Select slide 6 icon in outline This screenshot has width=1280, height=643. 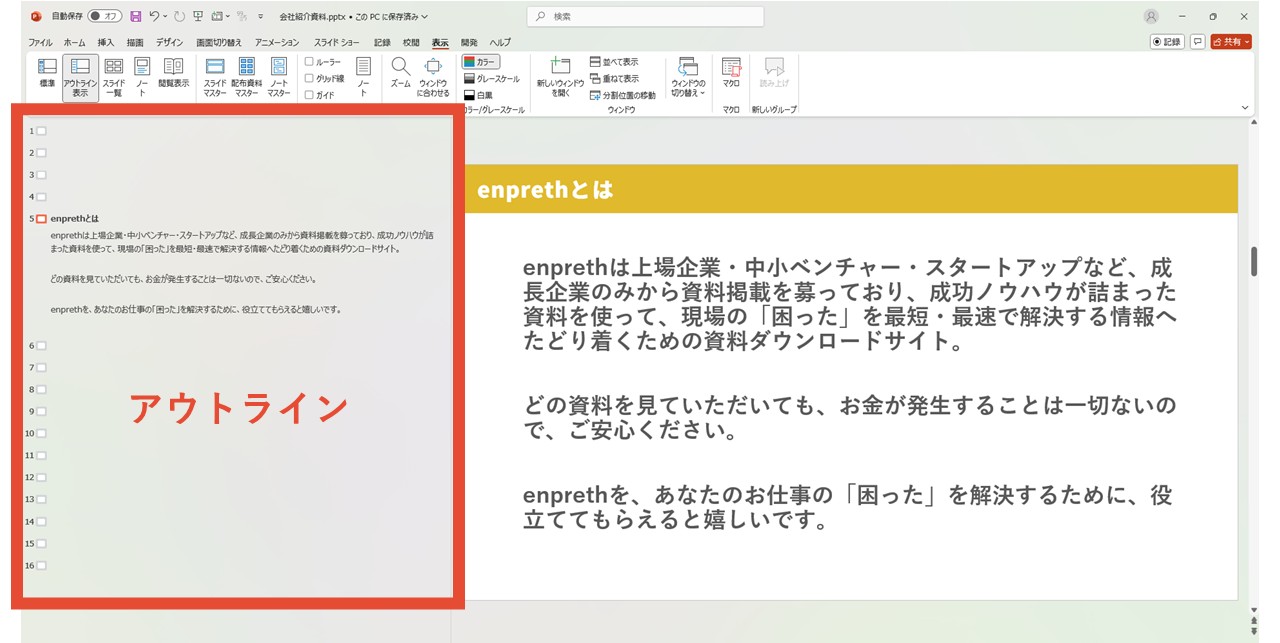point(41,345)
